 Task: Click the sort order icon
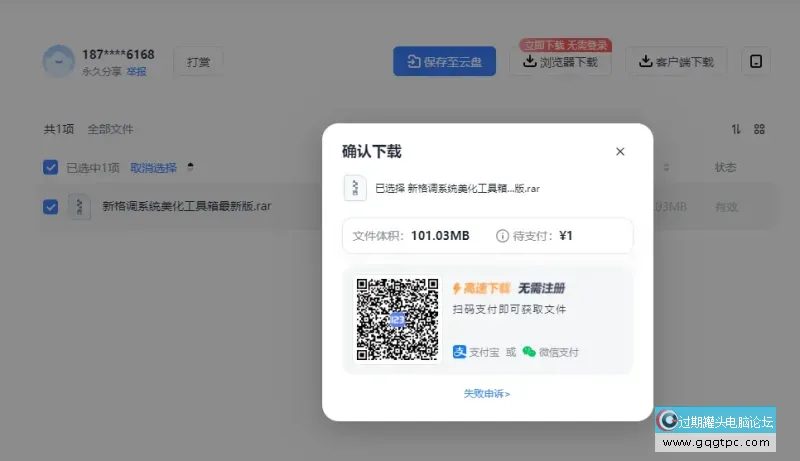coord(735,129)
